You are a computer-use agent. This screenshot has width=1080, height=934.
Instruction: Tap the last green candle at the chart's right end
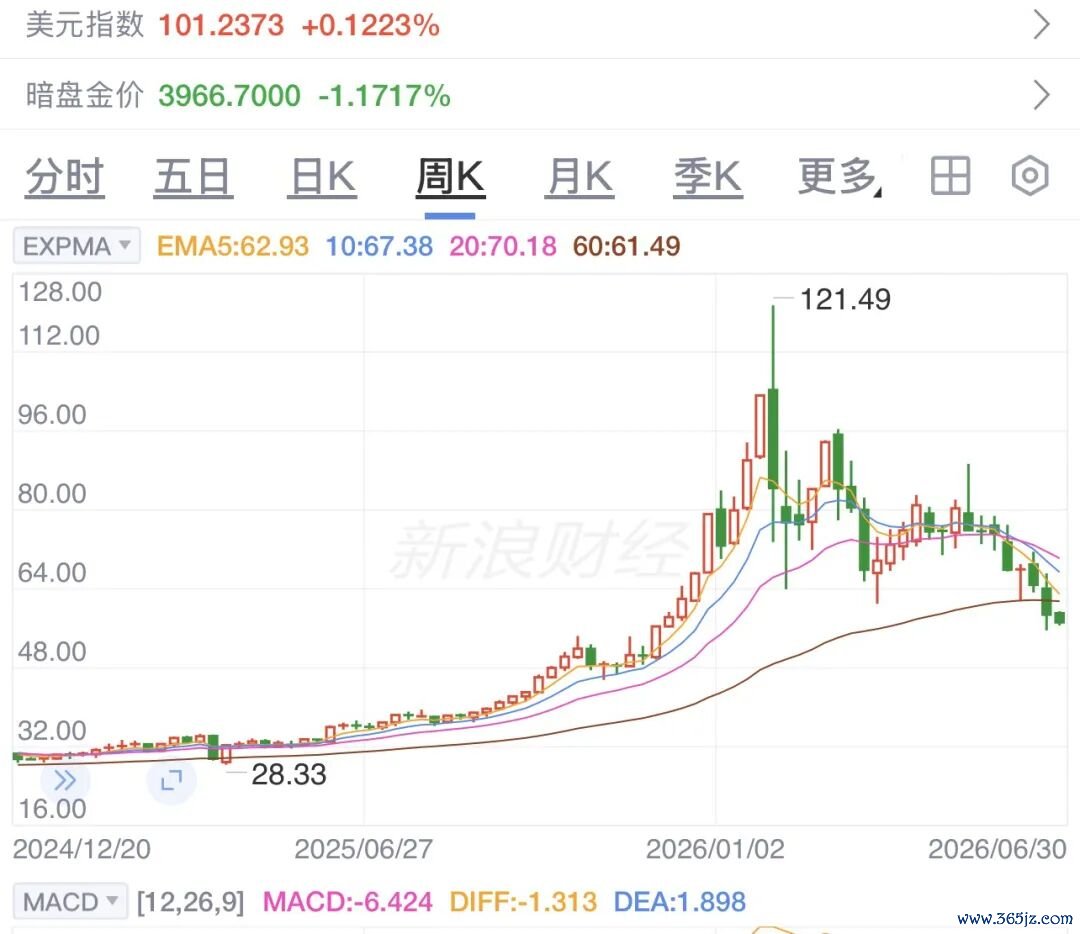point(1059,618)
